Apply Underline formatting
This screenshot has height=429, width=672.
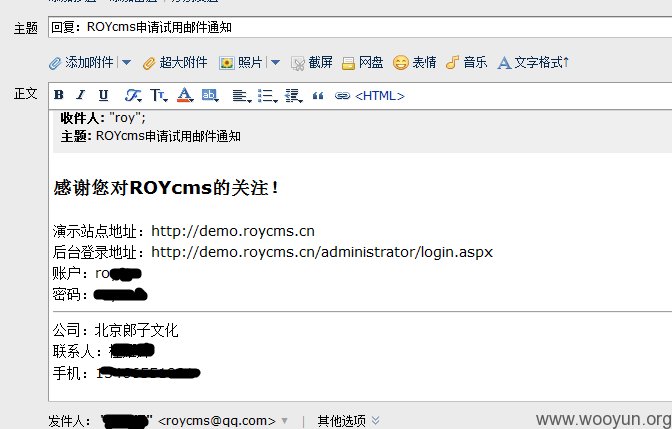tap(103, 95)
